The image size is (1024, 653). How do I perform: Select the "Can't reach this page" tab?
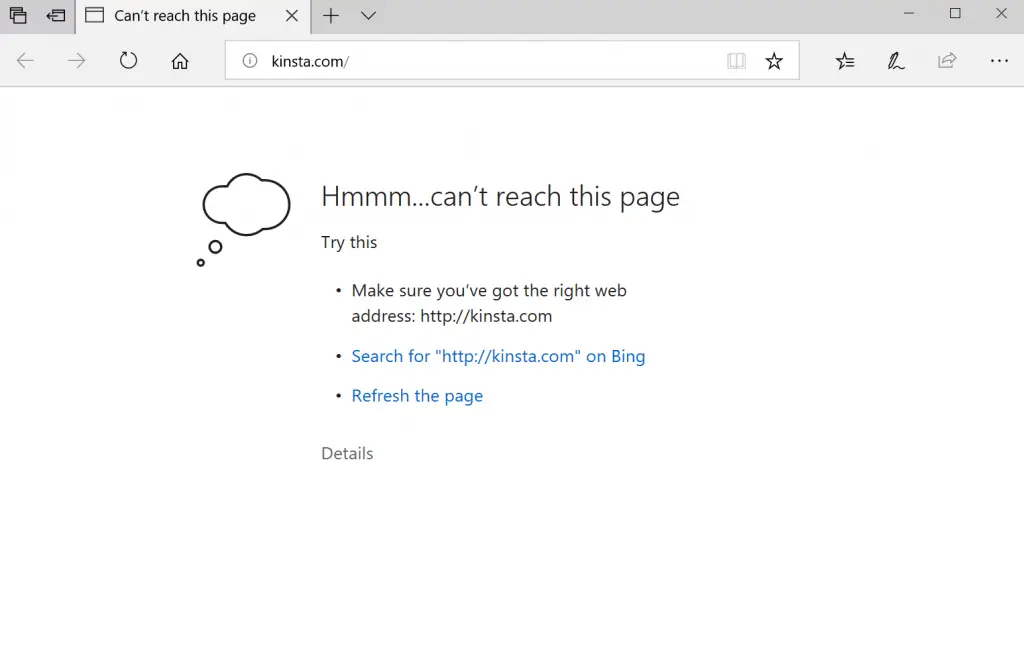pos(184,16)
